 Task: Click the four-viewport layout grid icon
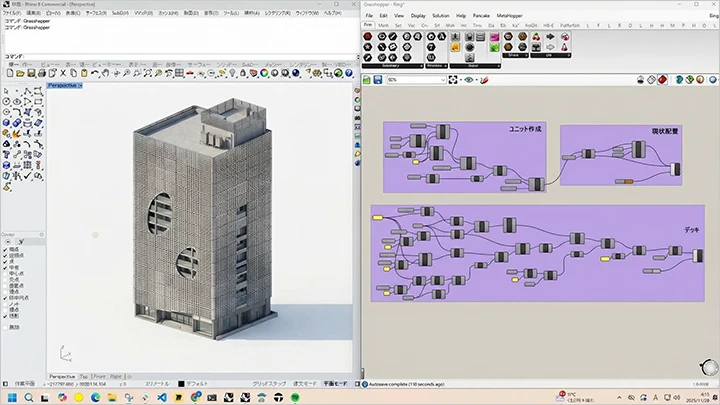[x=180, y=73]
